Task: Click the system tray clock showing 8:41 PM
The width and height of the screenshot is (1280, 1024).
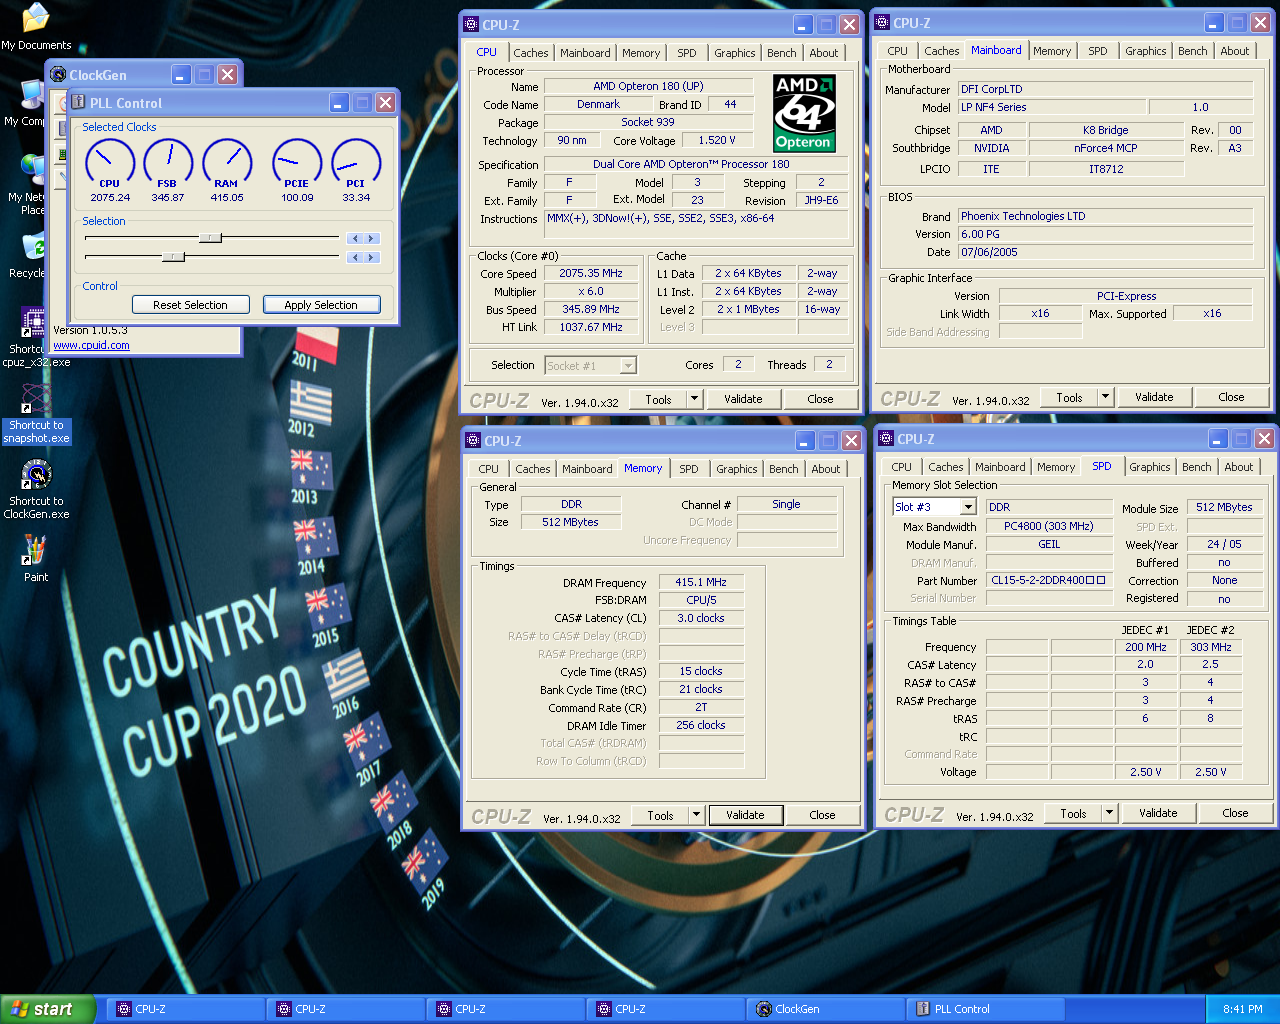Action: pyautogui.click(x=1243, y=1009)
